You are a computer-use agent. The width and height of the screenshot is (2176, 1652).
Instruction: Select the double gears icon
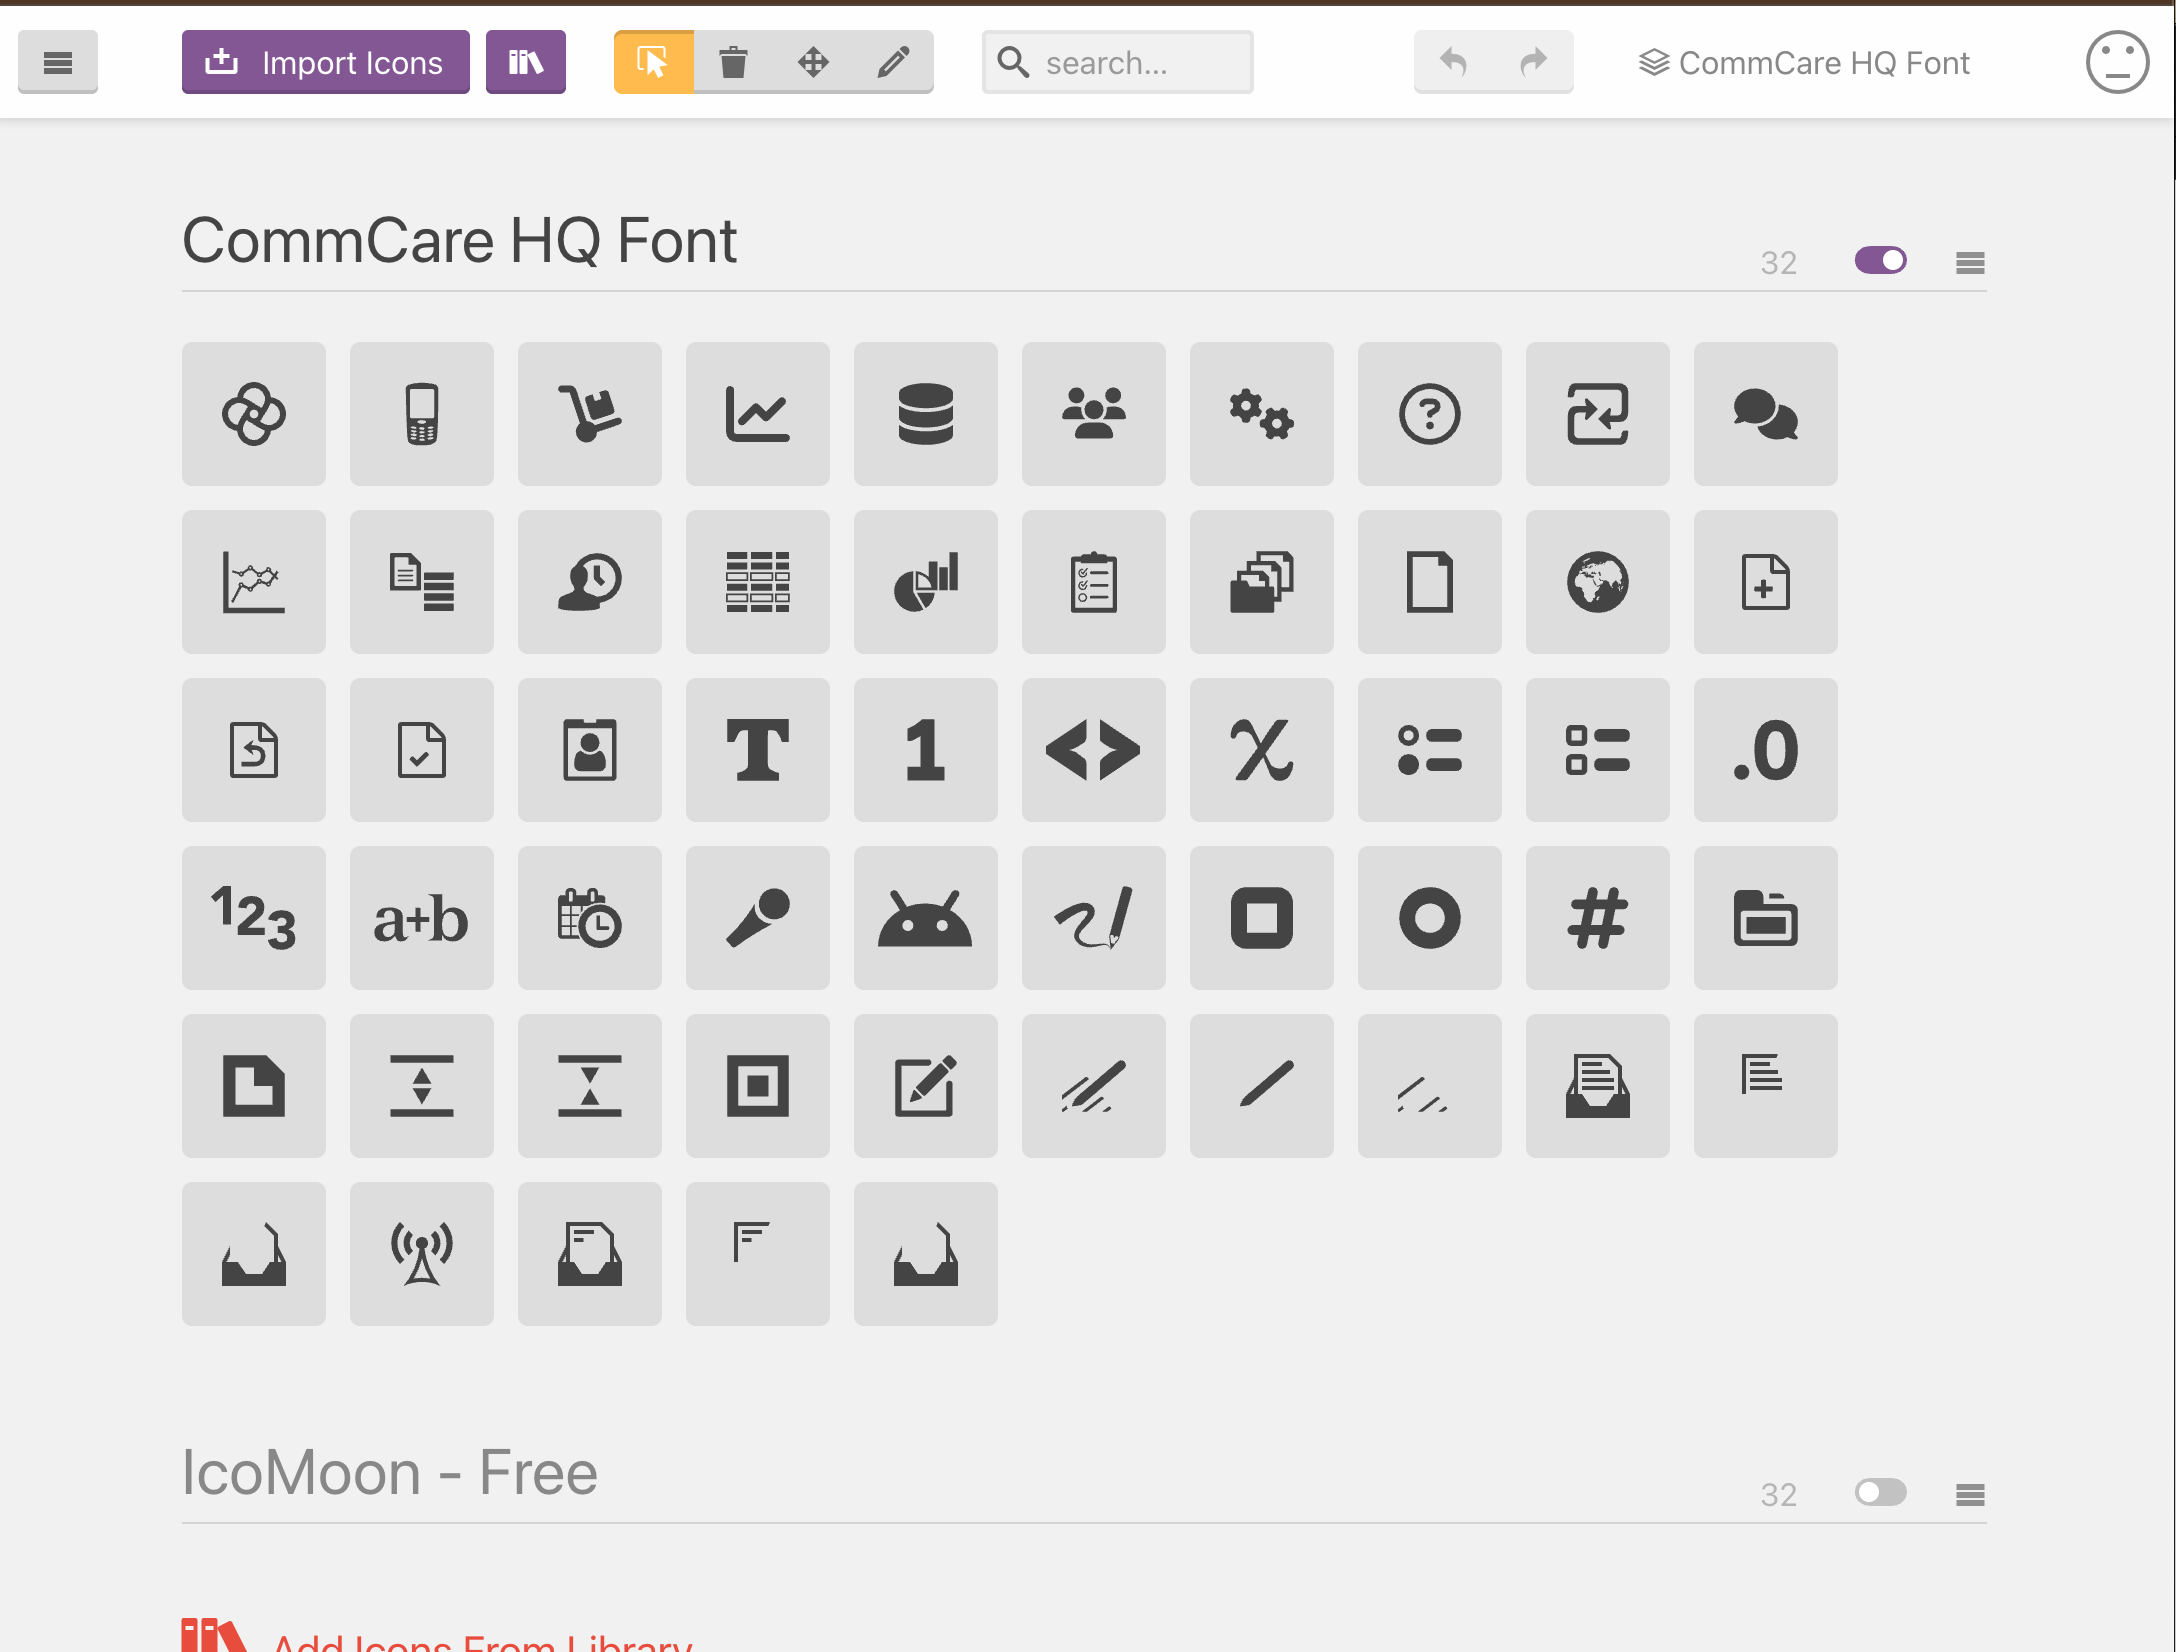(x=1262, y=414)
